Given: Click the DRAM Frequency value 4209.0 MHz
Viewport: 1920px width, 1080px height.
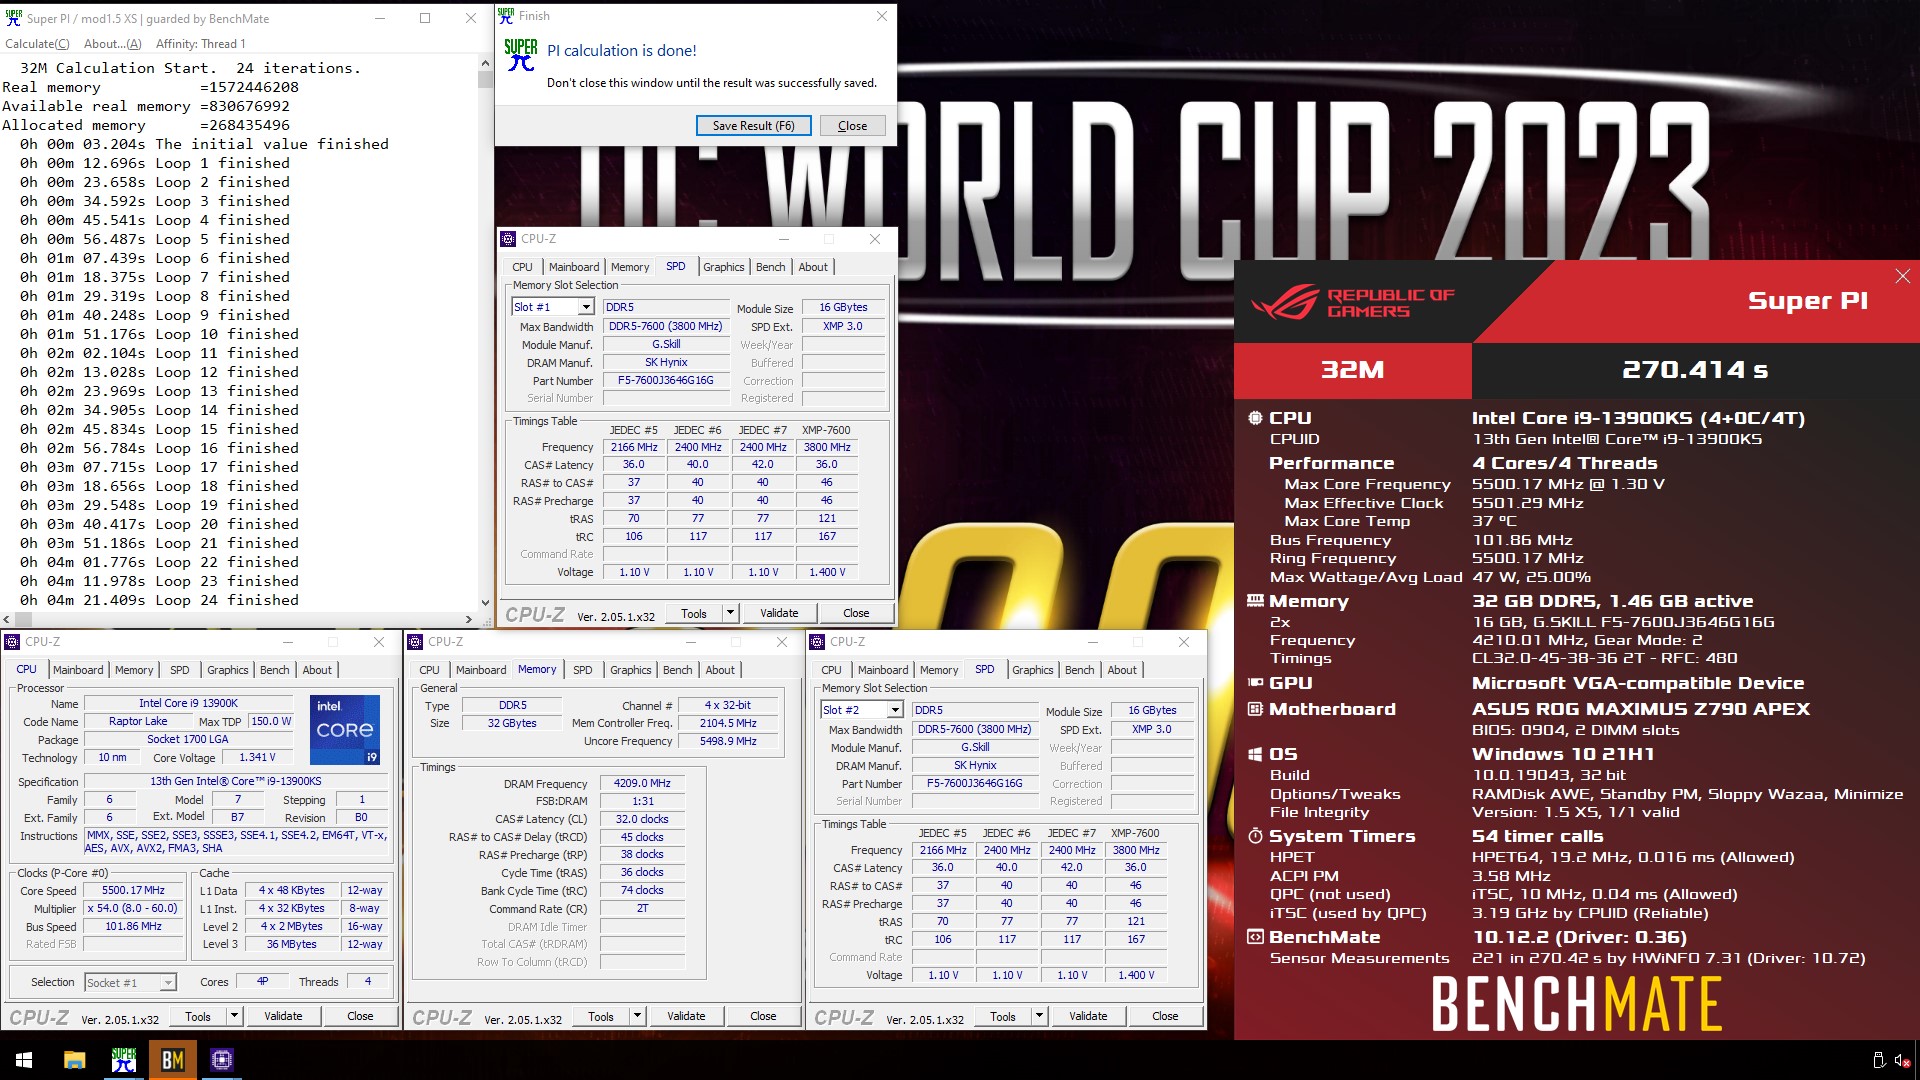Looking at the screenshot, I should [642, 784].
